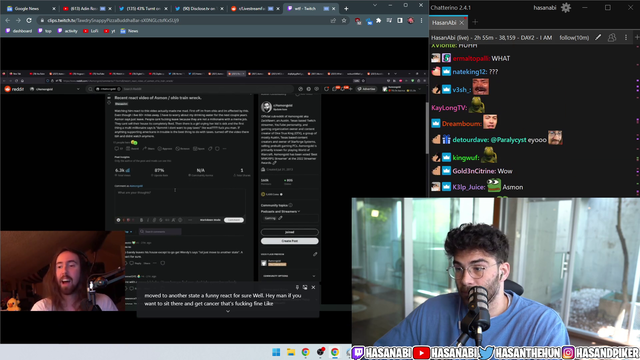The width and height of the screenshot is (640, 360).
Task: Close the wtf - Twitch tab
Action: pyautogui.click(x=333, y=9)
